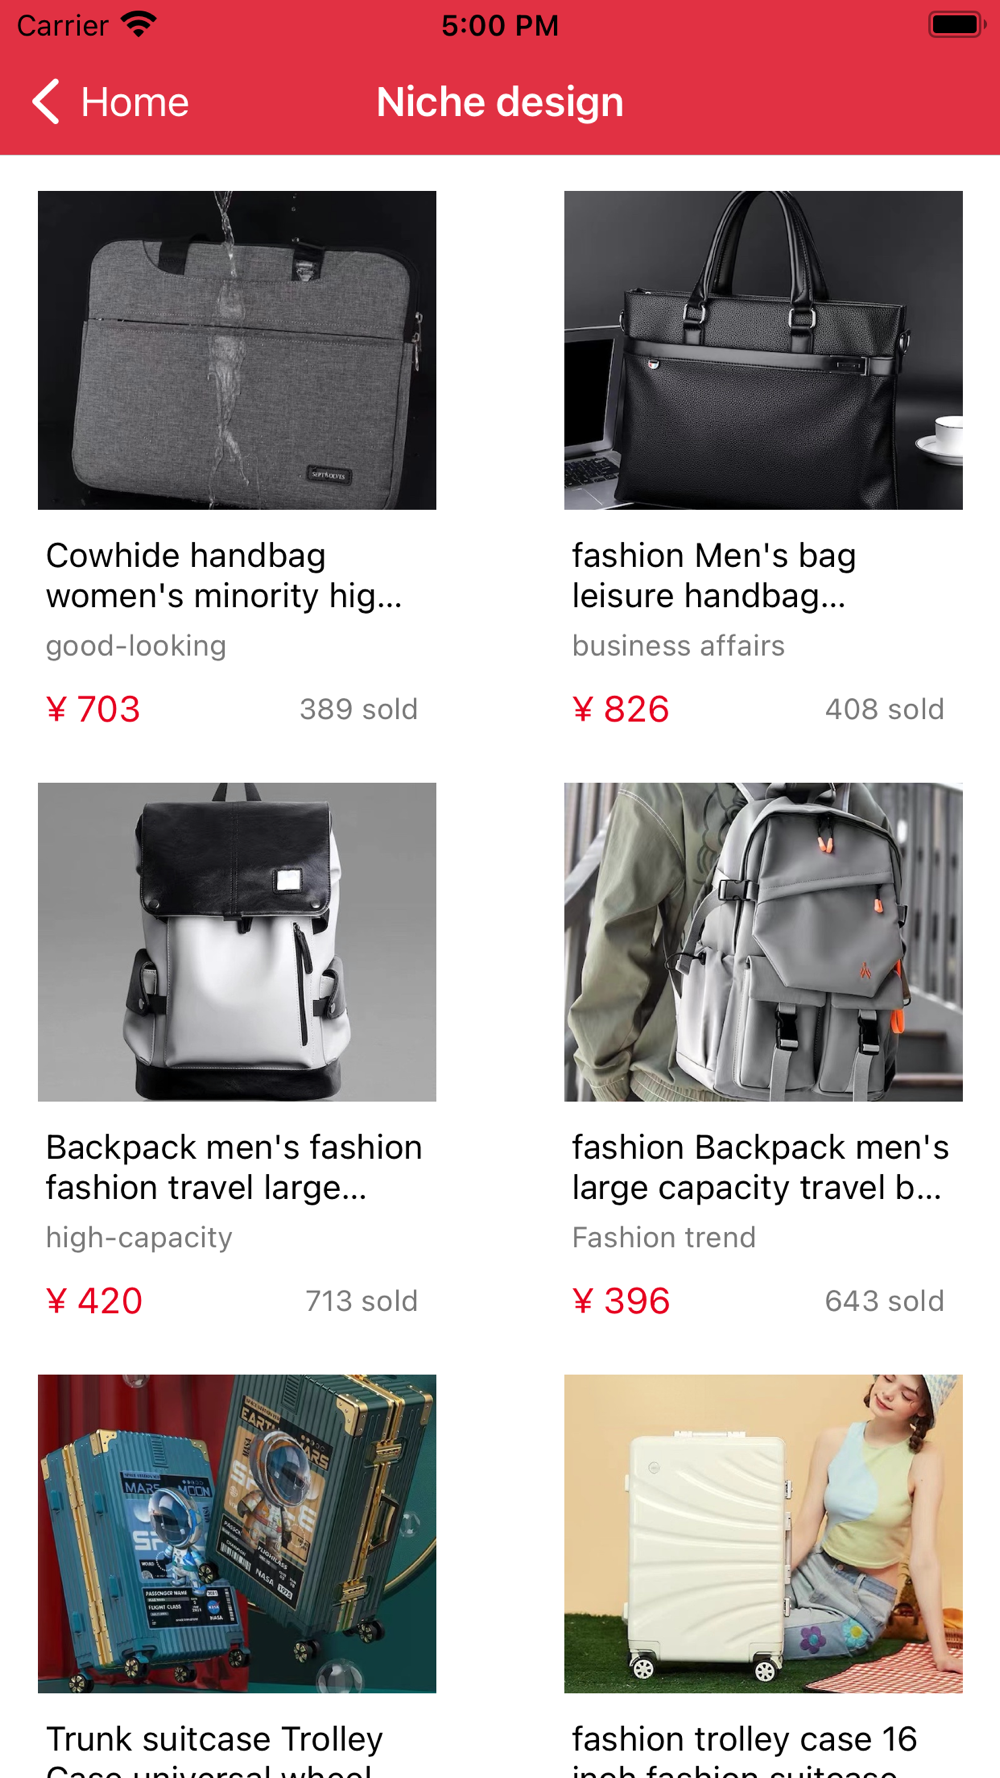Tap the ¥ 826 price
The height and width of the screenshot is (1778, 1000).
620,709
